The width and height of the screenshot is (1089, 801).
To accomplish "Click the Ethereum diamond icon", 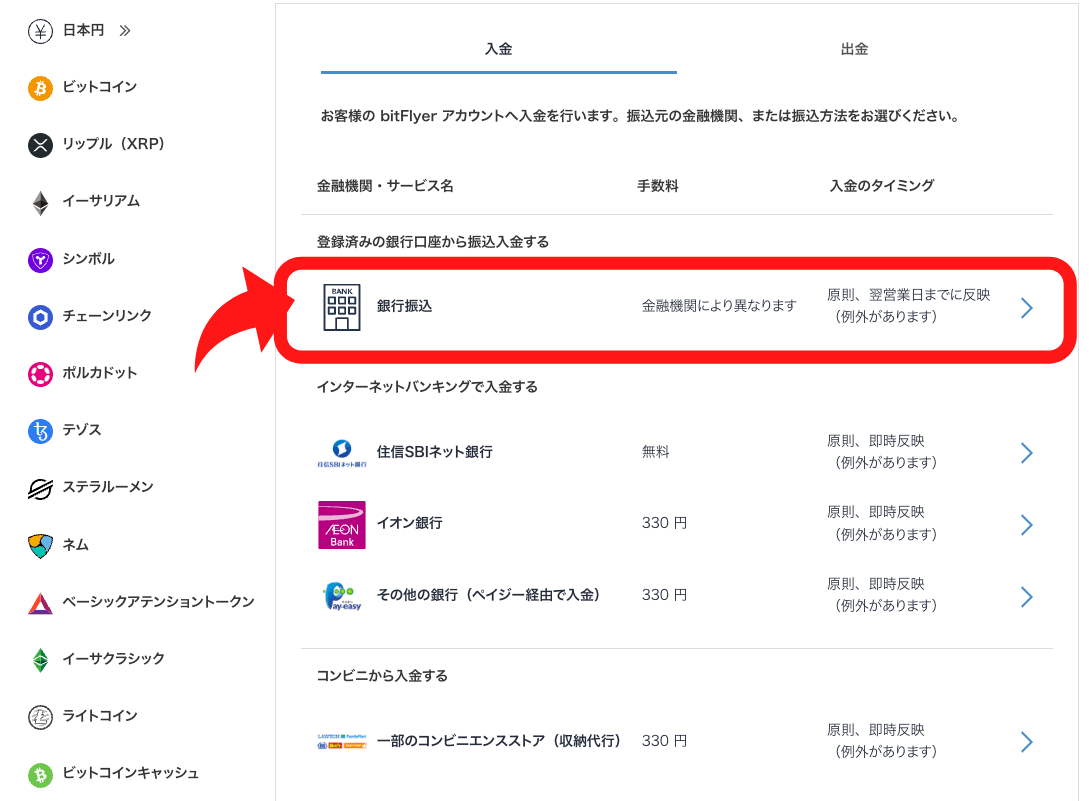I will (40, 203).
